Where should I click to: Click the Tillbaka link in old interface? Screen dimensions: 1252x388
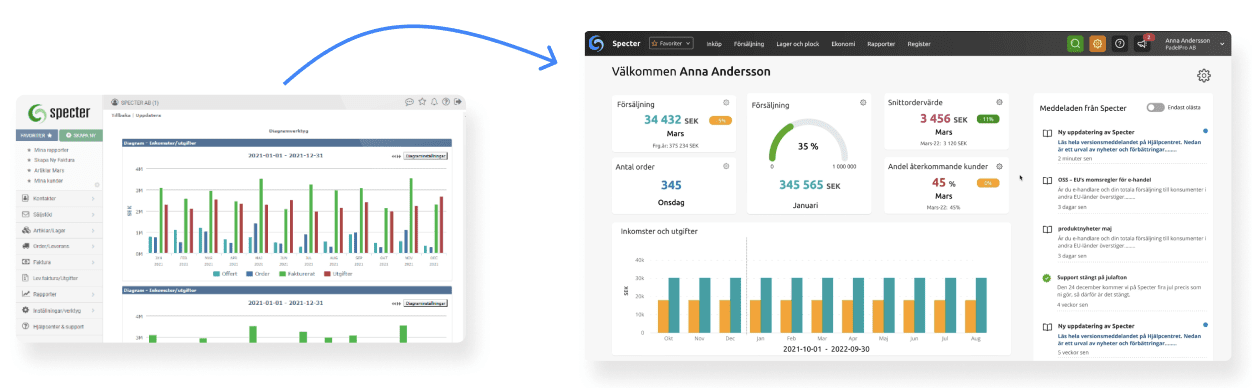[120, 115]
